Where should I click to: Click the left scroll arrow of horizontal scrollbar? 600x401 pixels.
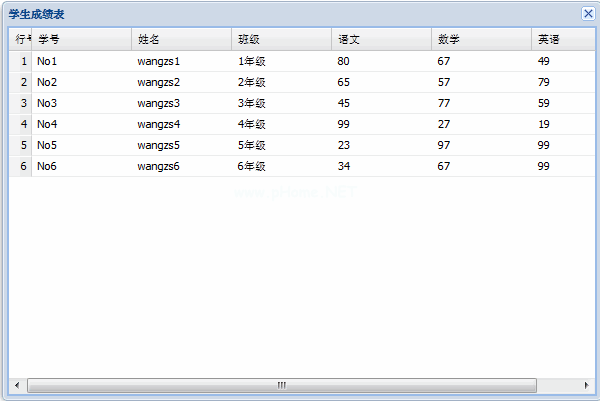[x=16, y=385]
